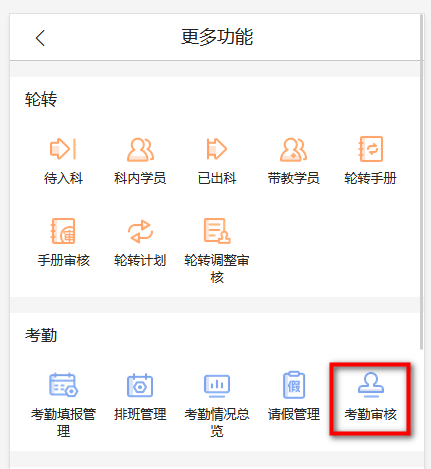The width and height of the screenshot is (431, 469).
Task: Open the 带教学员 icon
Action: tap(293, 149)
